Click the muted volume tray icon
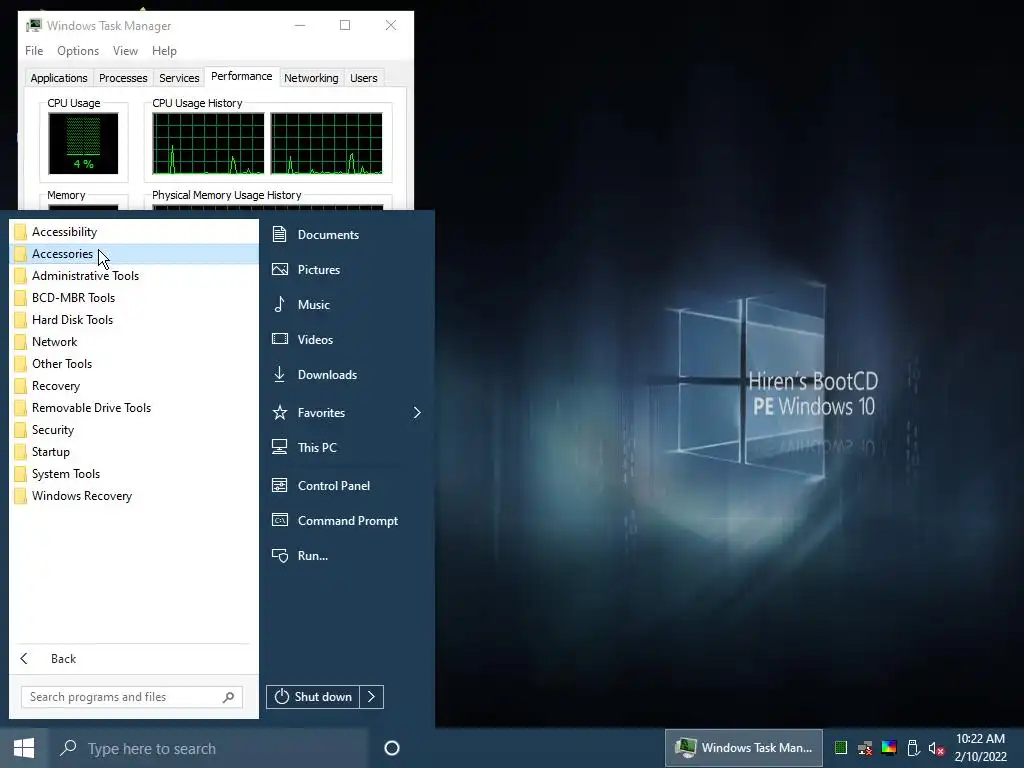Screen dimensions: 1024x768 [936, 748]
